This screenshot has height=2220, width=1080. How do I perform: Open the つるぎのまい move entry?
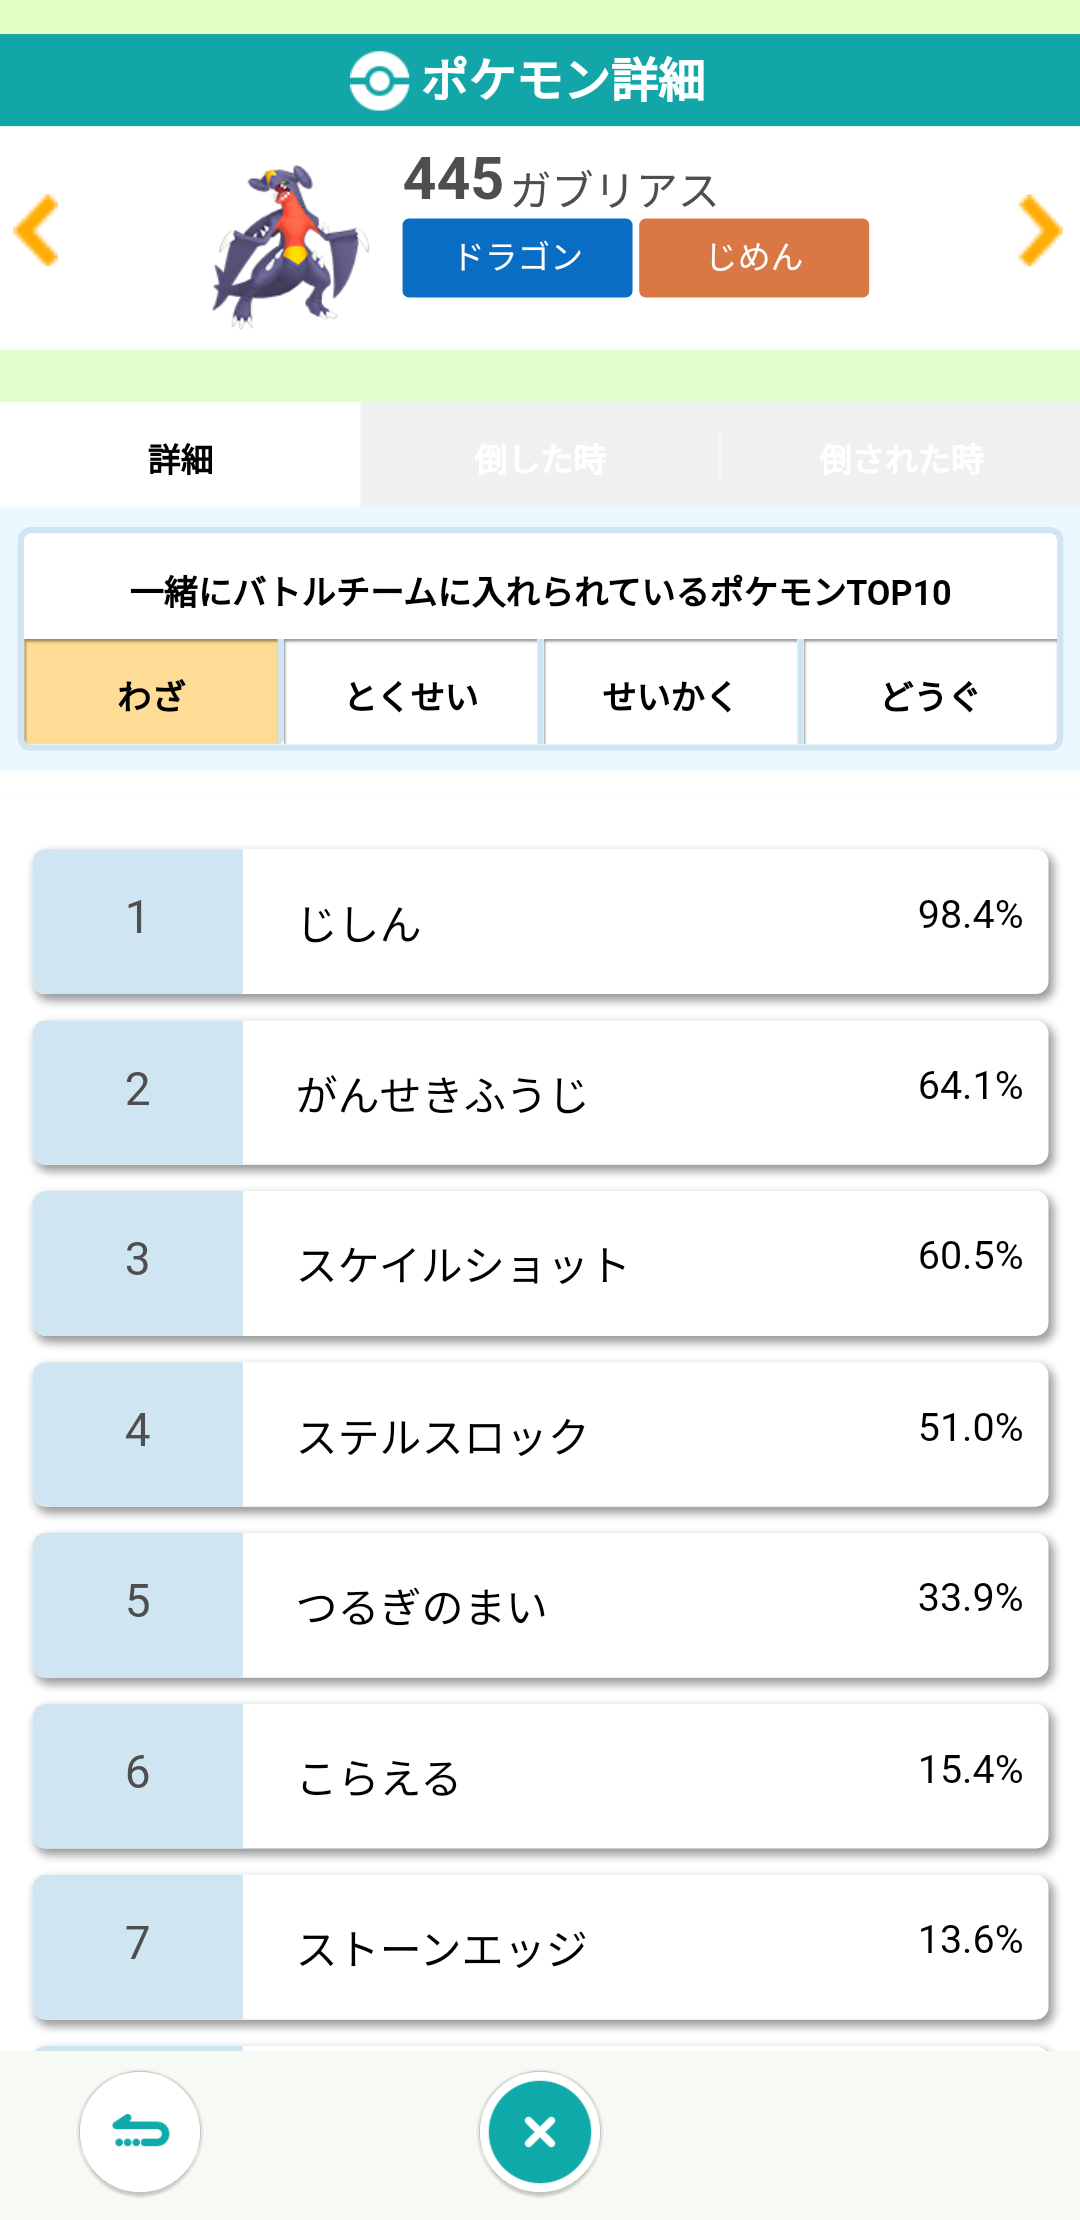tap(540, 1606)
